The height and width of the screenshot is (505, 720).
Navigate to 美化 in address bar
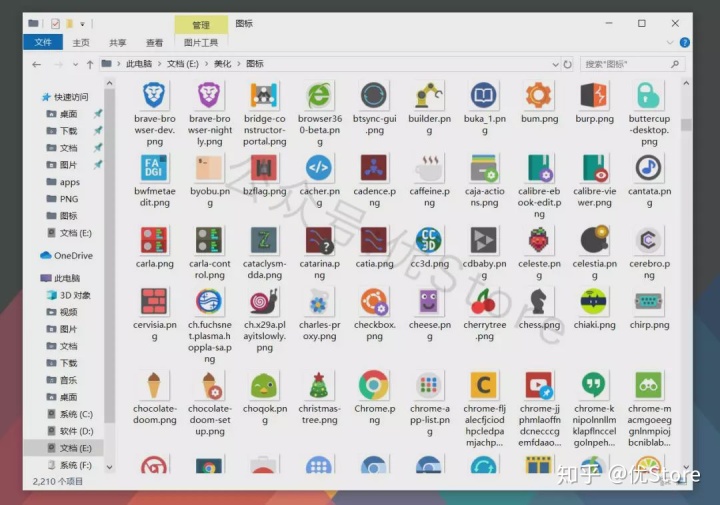pos(223,64)
